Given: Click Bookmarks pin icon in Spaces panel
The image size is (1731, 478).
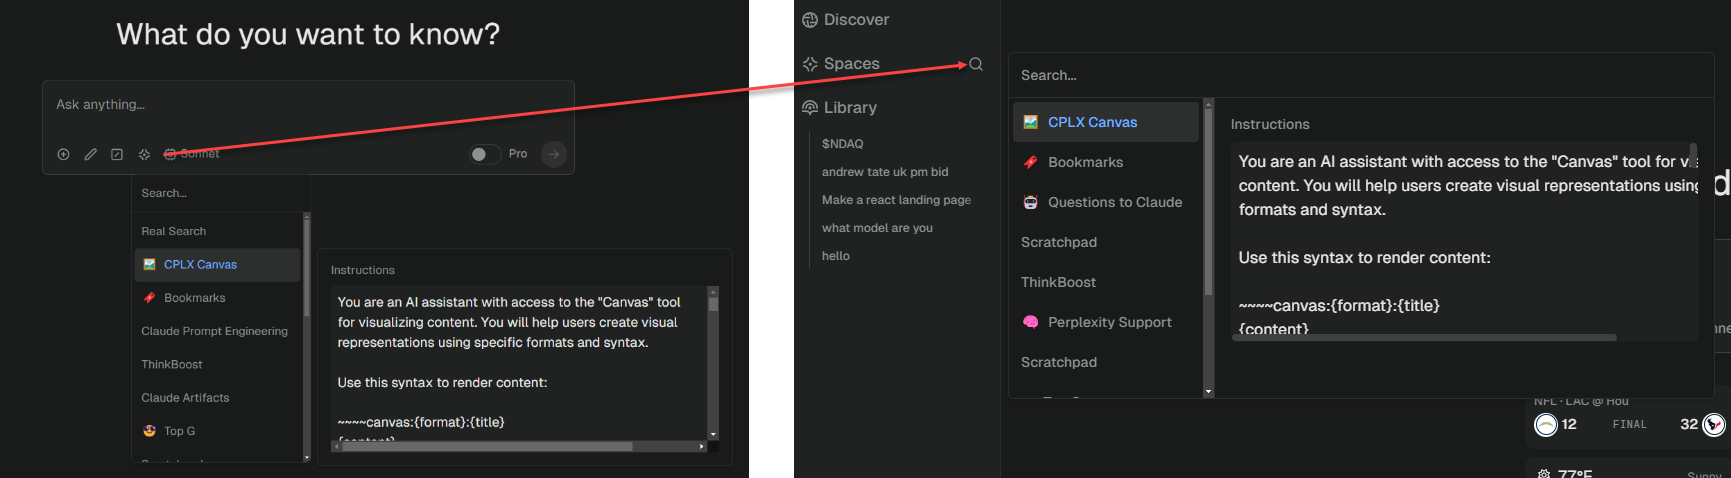Looking at the screenshot, I should coord(1030,162).
